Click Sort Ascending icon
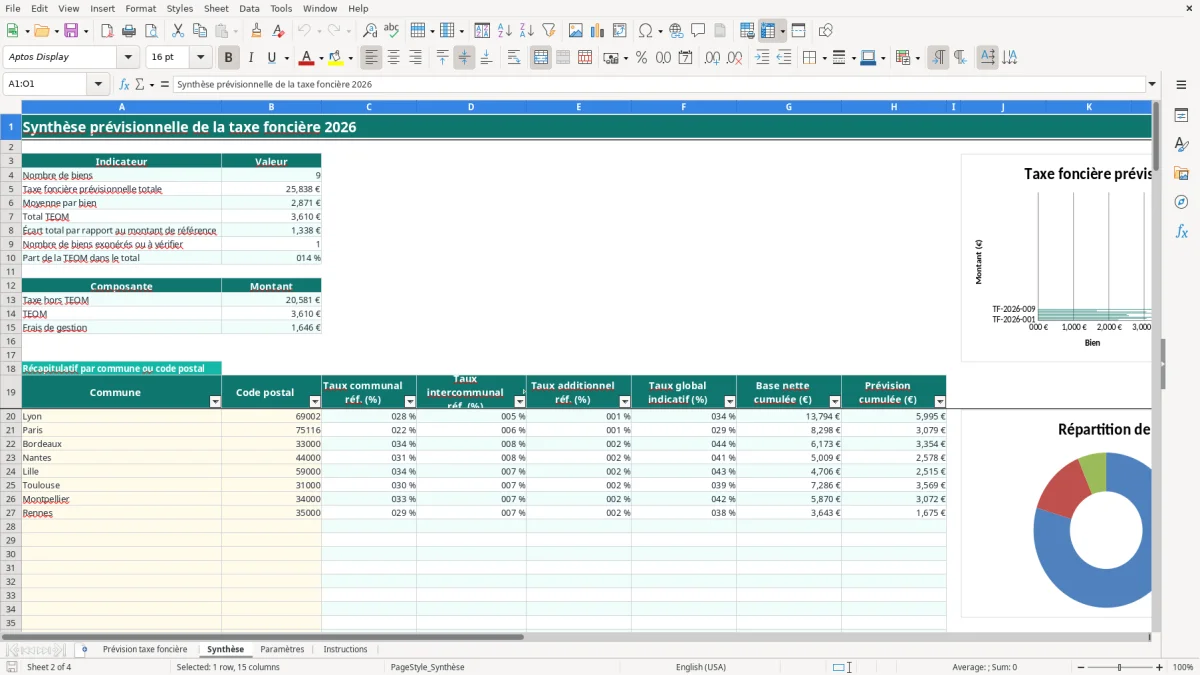 tap(505, 31)
